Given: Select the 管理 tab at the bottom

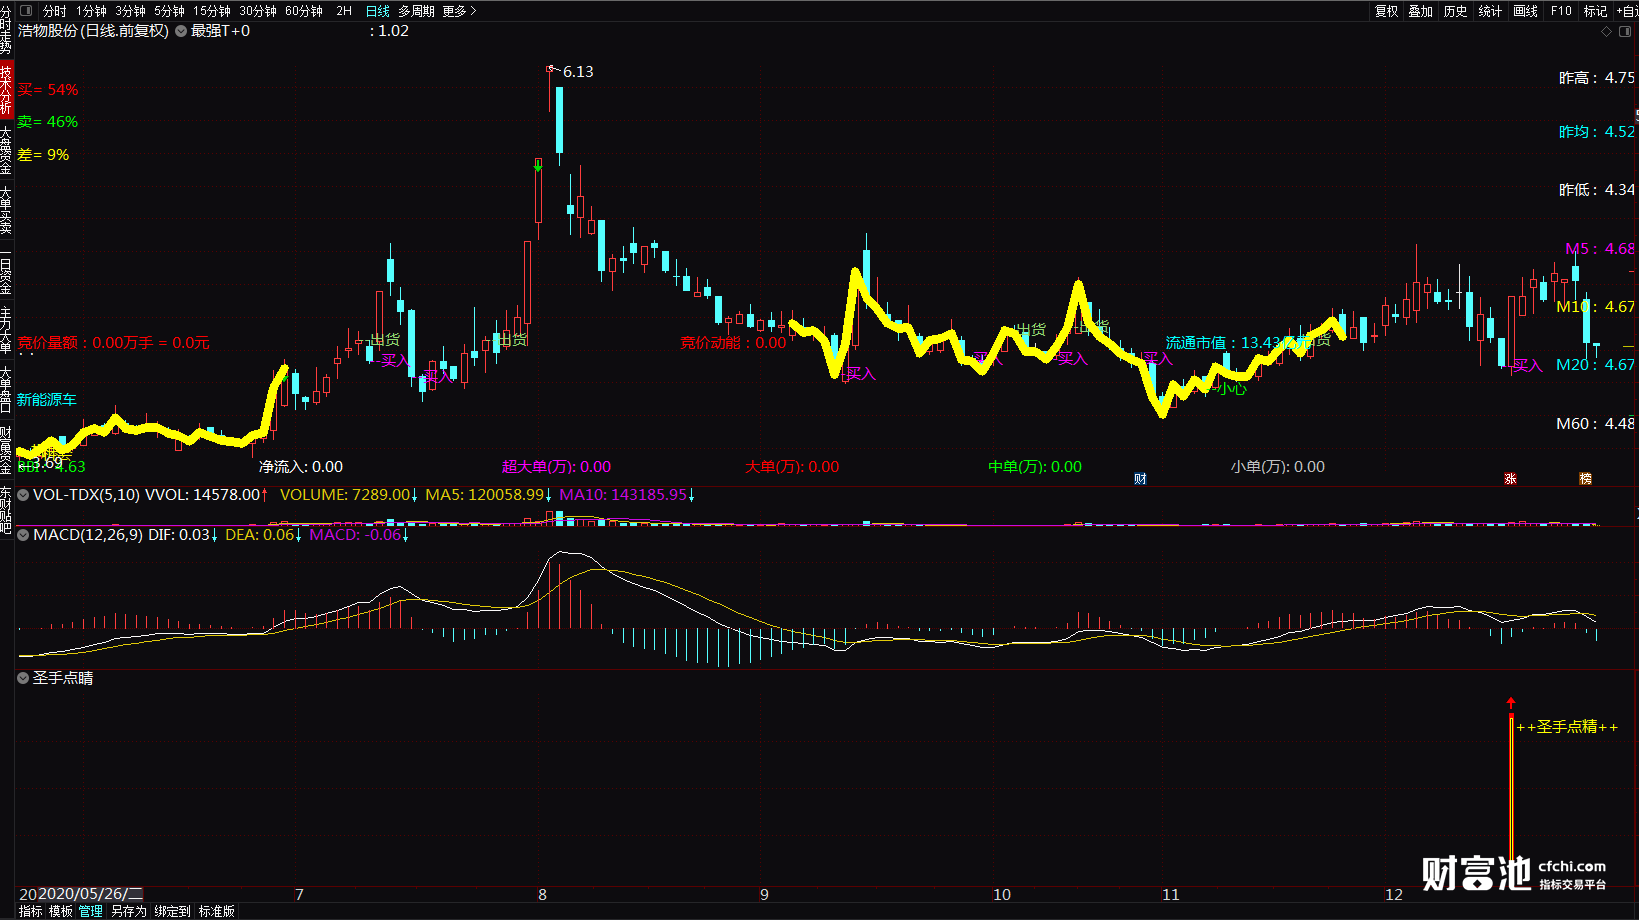Looking at the screenshot, I should pos(91,911).
